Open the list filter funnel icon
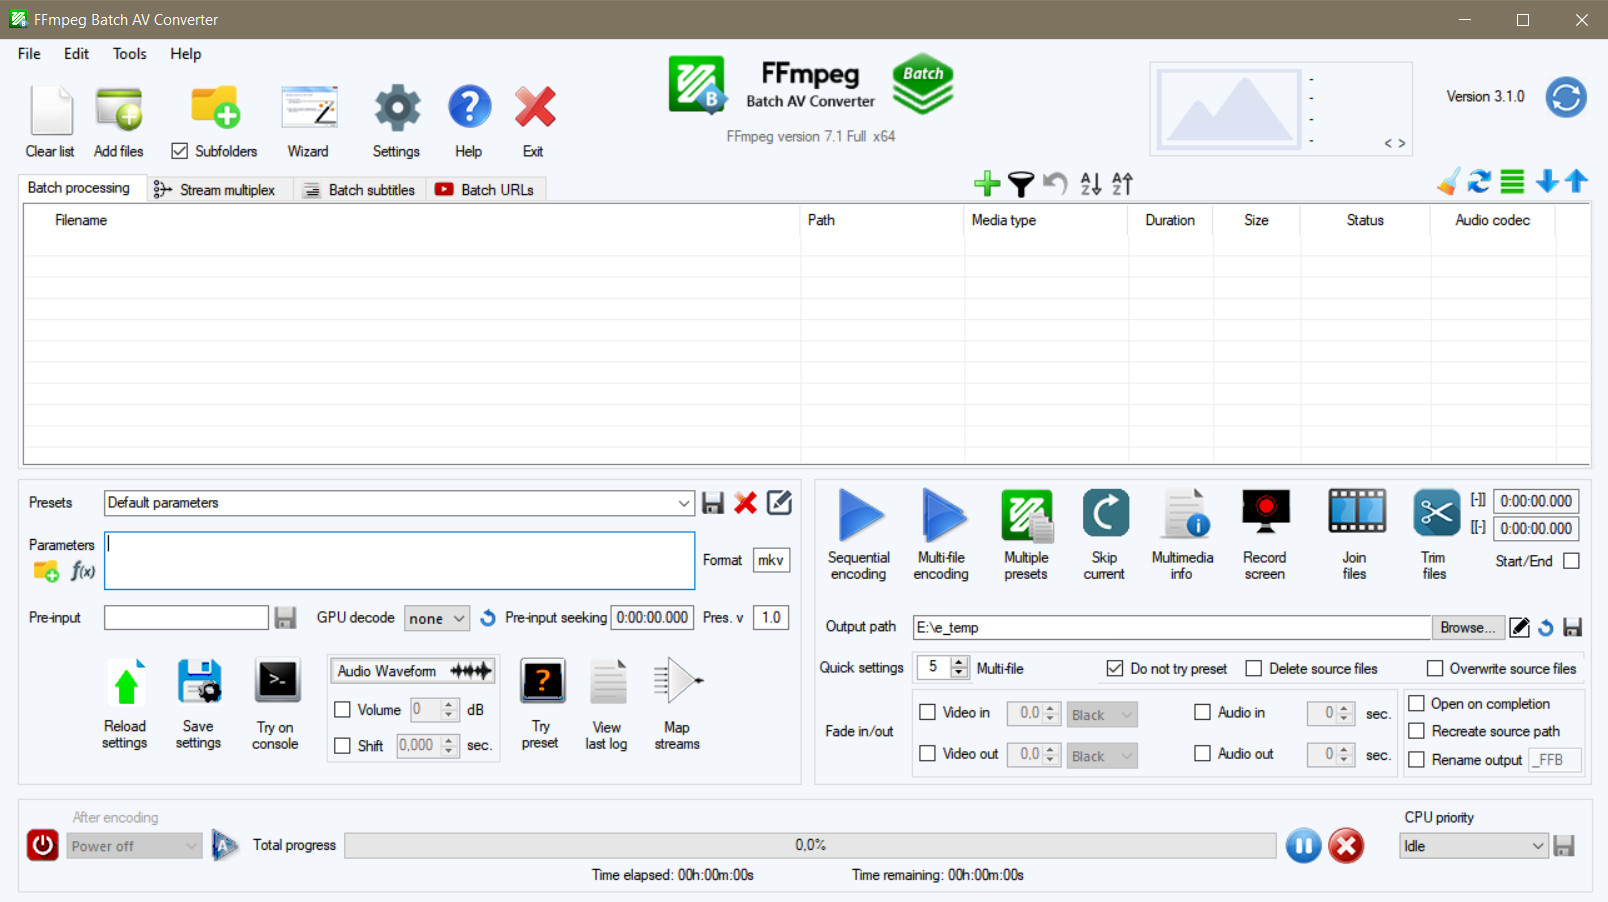Screen dimensions: 1608x902 tap(1021, 183)
